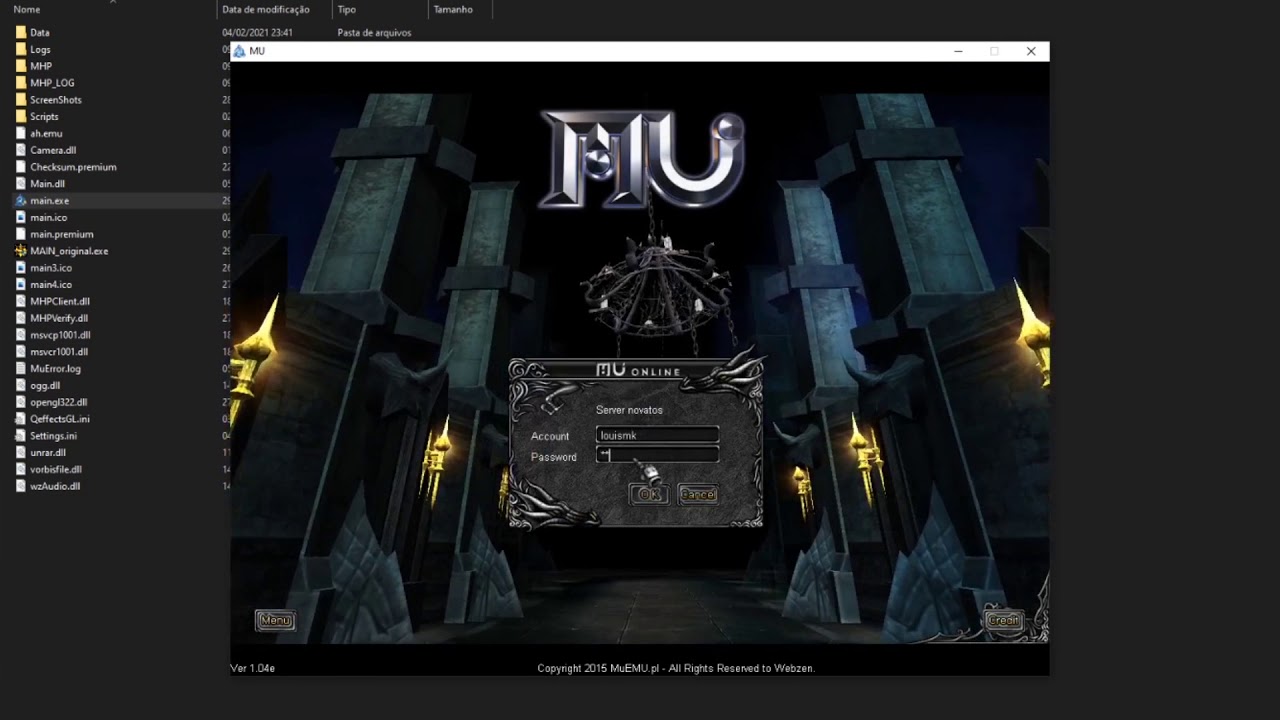Click the wzAudio.dll file icon
Viewport: 1280px width, 720px height.
21,486
